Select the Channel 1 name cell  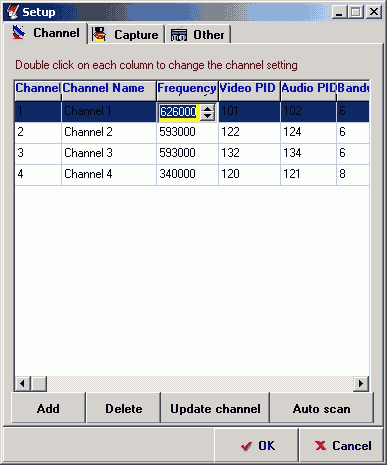(109, 111)
